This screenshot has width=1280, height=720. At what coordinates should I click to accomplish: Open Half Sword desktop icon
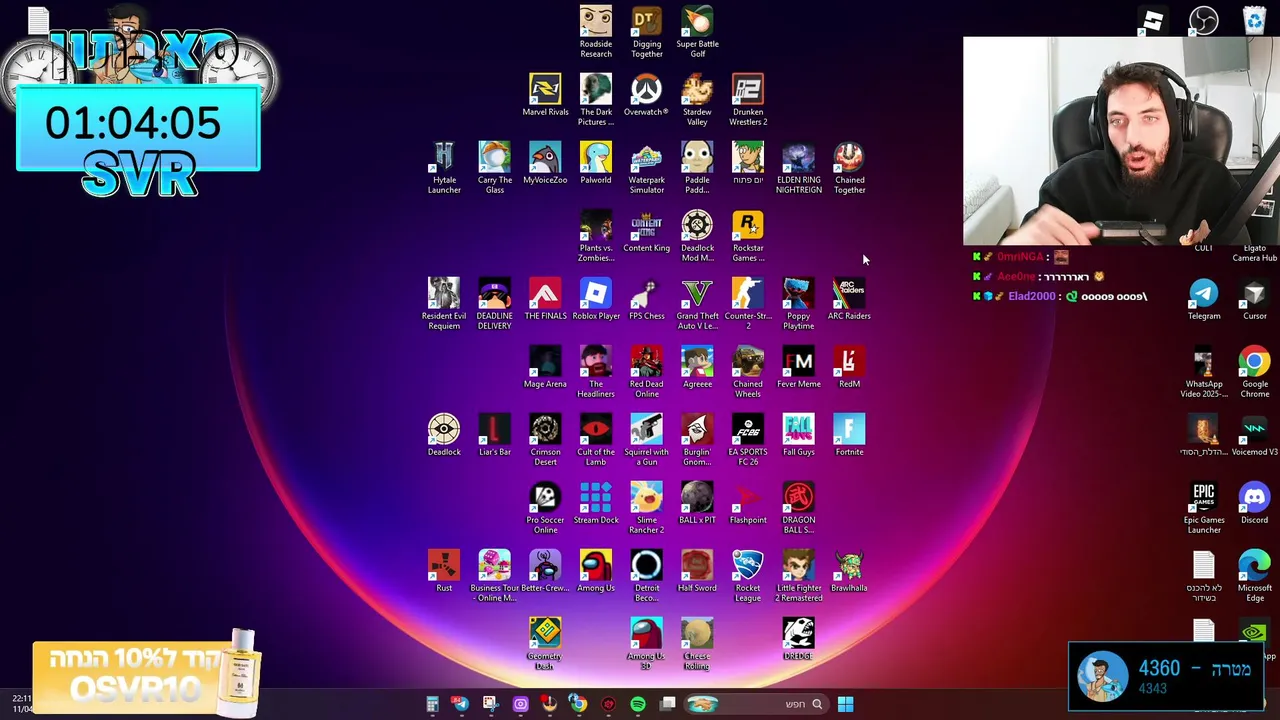pos(697,571)
